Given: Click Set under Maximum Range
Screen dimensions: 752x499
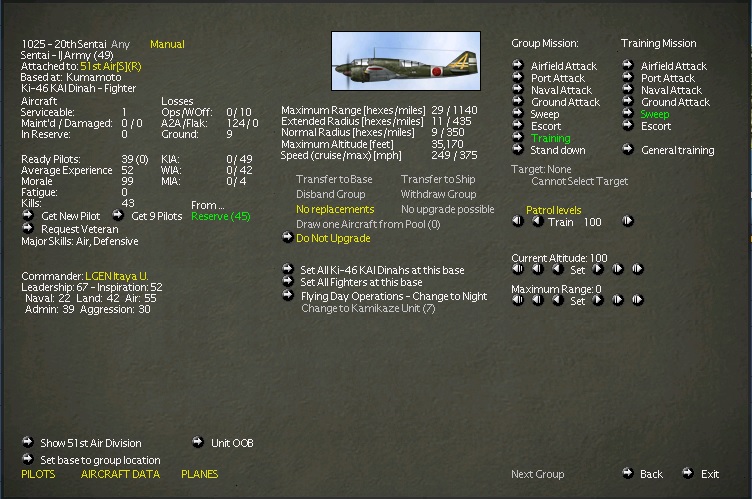Looking at the screenshot, I should point(577,301).
